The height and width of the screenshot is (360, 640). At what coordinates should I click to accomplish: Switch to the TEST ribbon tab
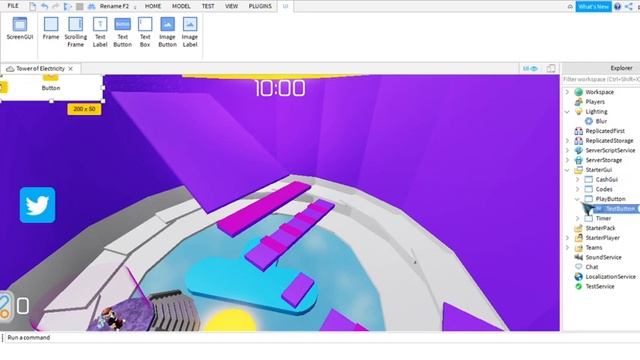click(208, 6)
